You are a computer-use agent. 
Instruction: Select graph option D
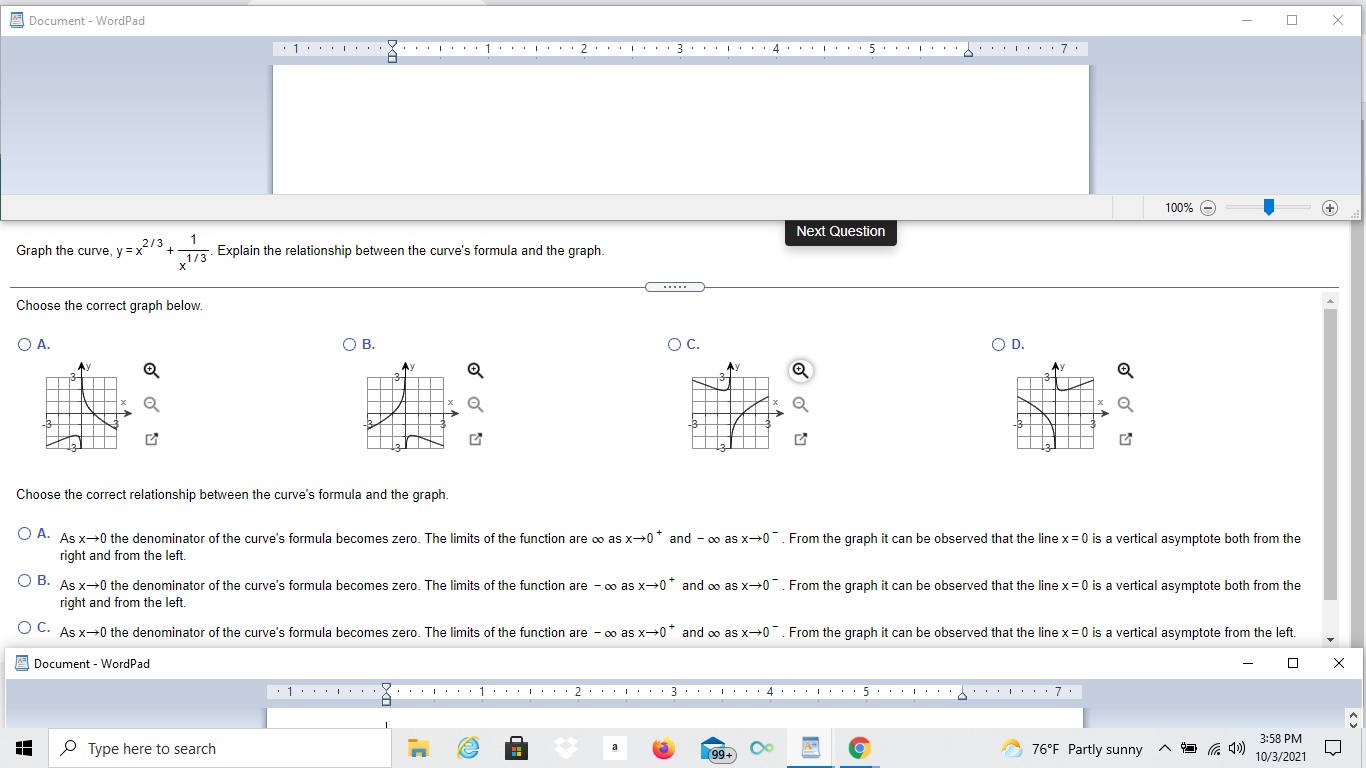[x=997, y=344]
